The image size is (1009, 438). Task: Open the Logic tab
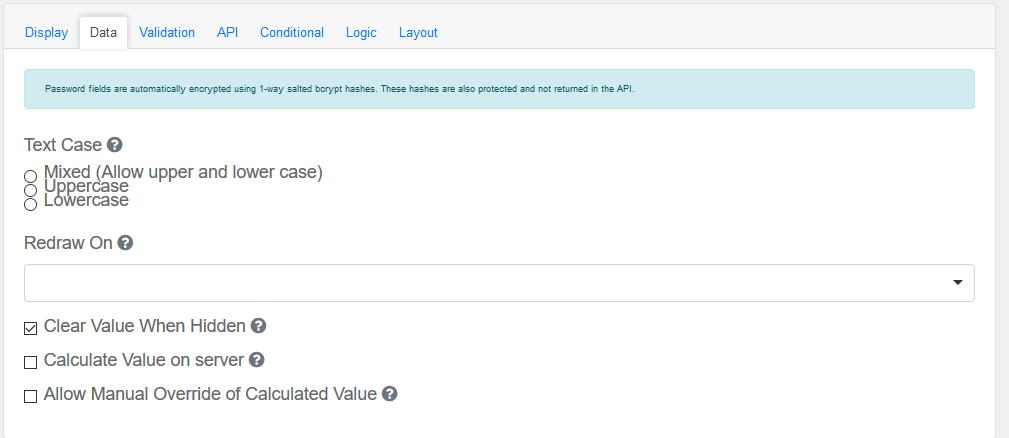point(361,32)
